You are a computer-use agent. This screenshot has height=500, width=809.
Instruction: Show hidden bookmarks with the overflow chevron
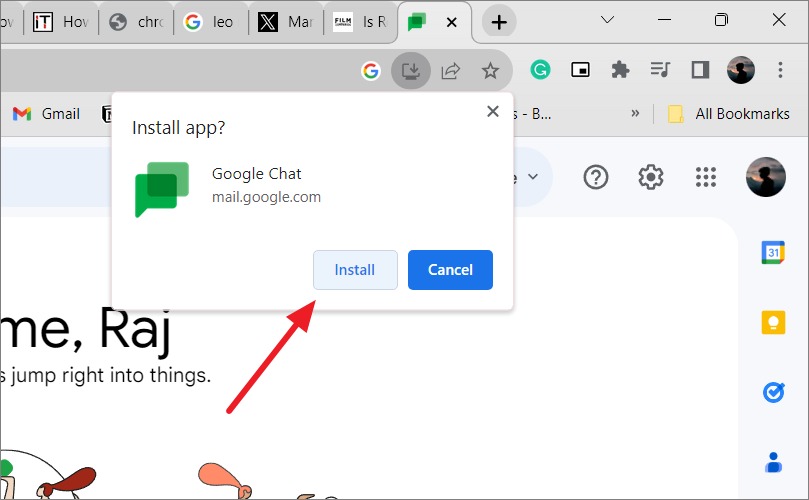635,114
